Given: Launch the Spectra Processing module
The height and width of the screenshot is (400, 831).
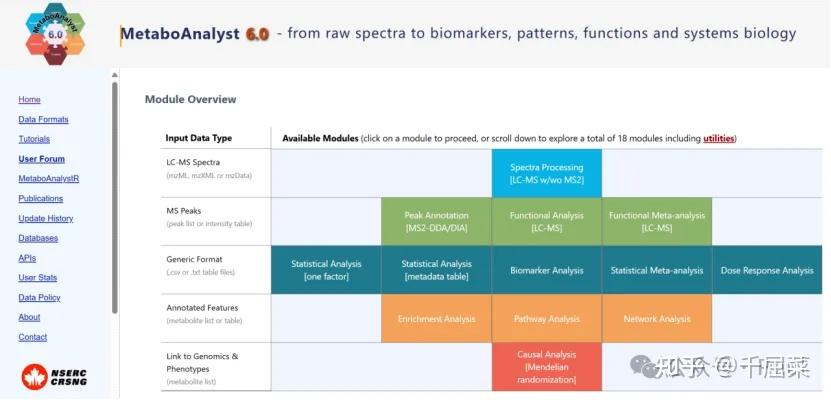Looking at the screenshot, I should [546, 173].
